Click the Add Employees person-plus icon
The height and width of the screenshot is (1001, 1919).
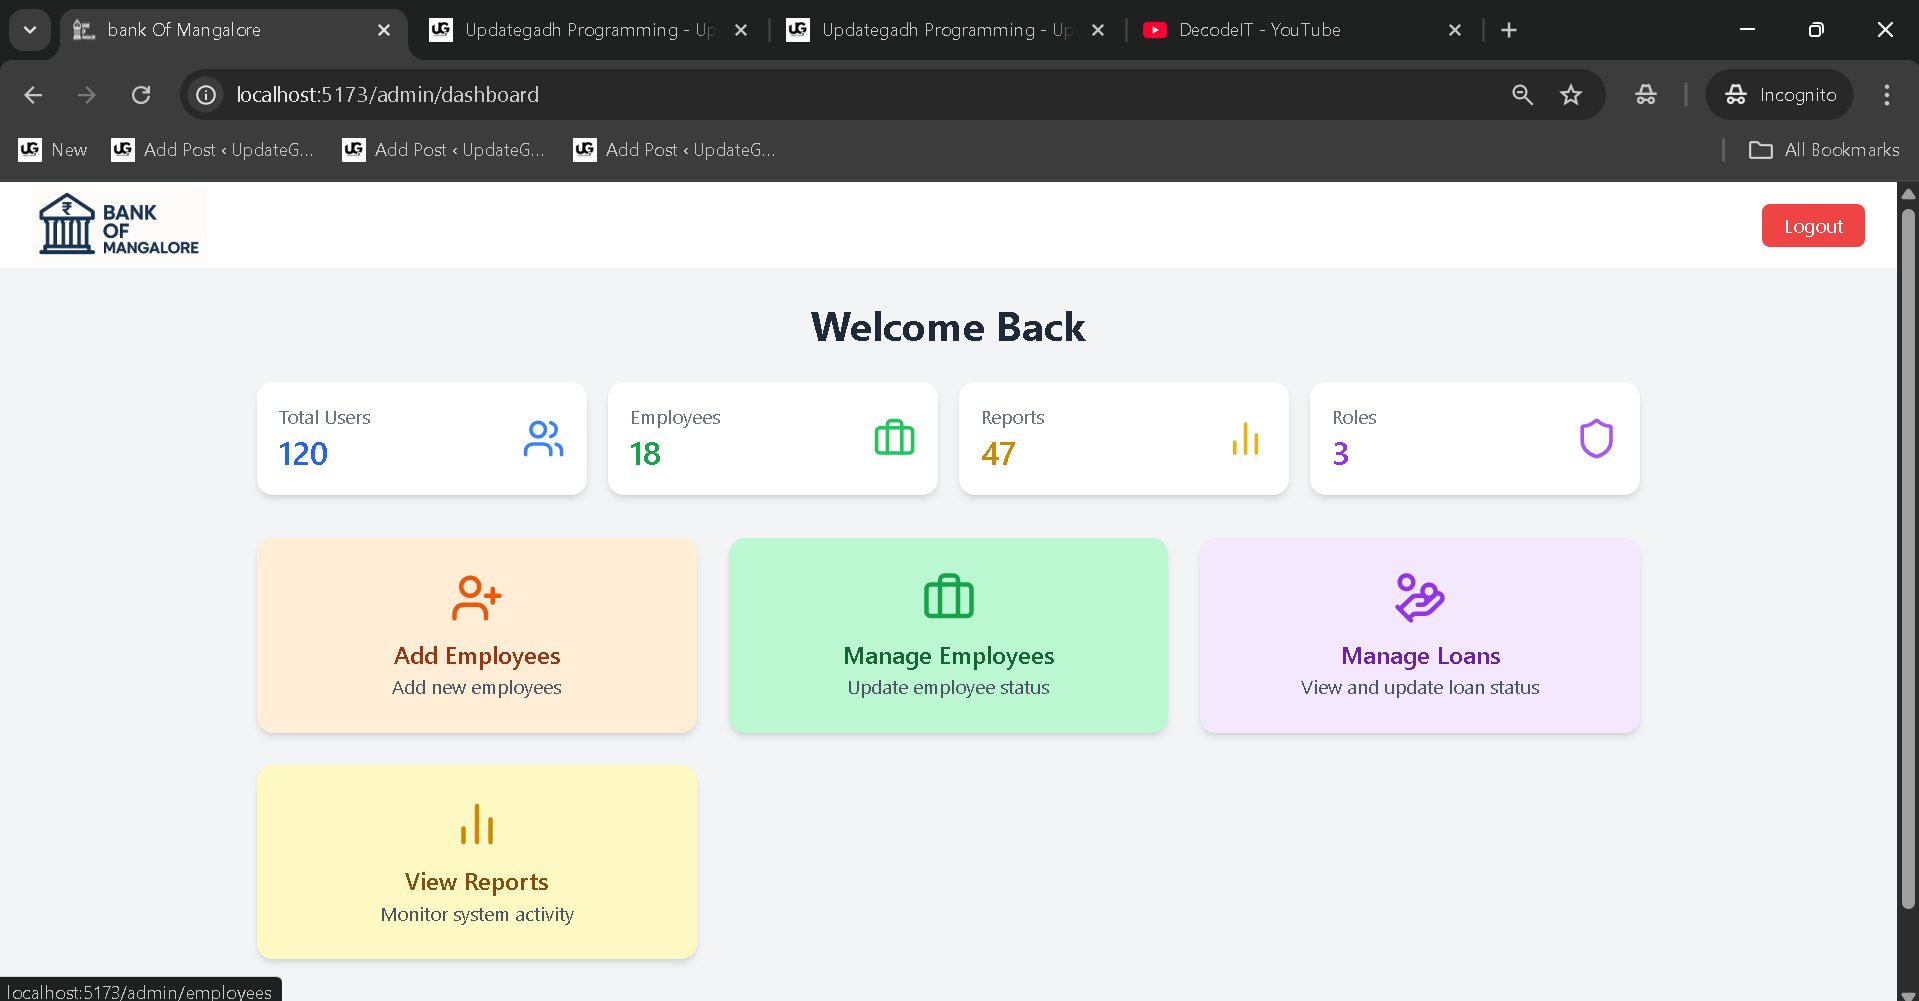click(476, 597)
